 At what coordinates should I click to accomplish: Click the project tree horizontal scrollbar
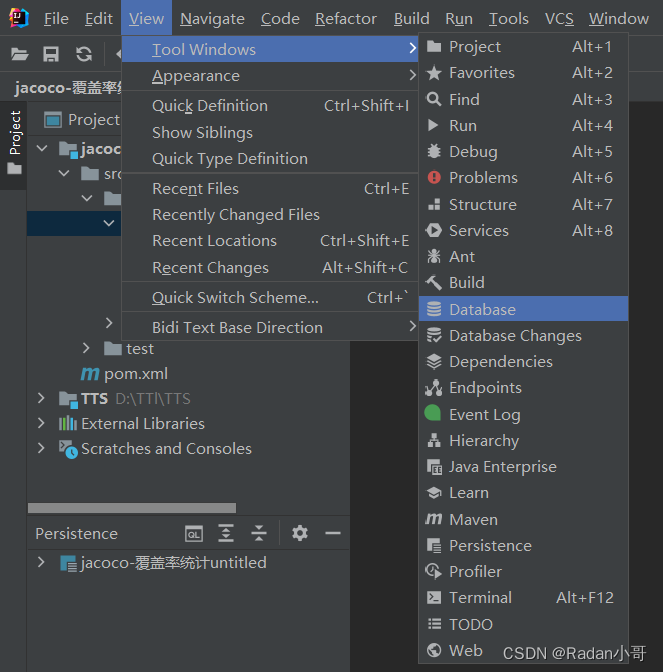(x=132, y=508)
